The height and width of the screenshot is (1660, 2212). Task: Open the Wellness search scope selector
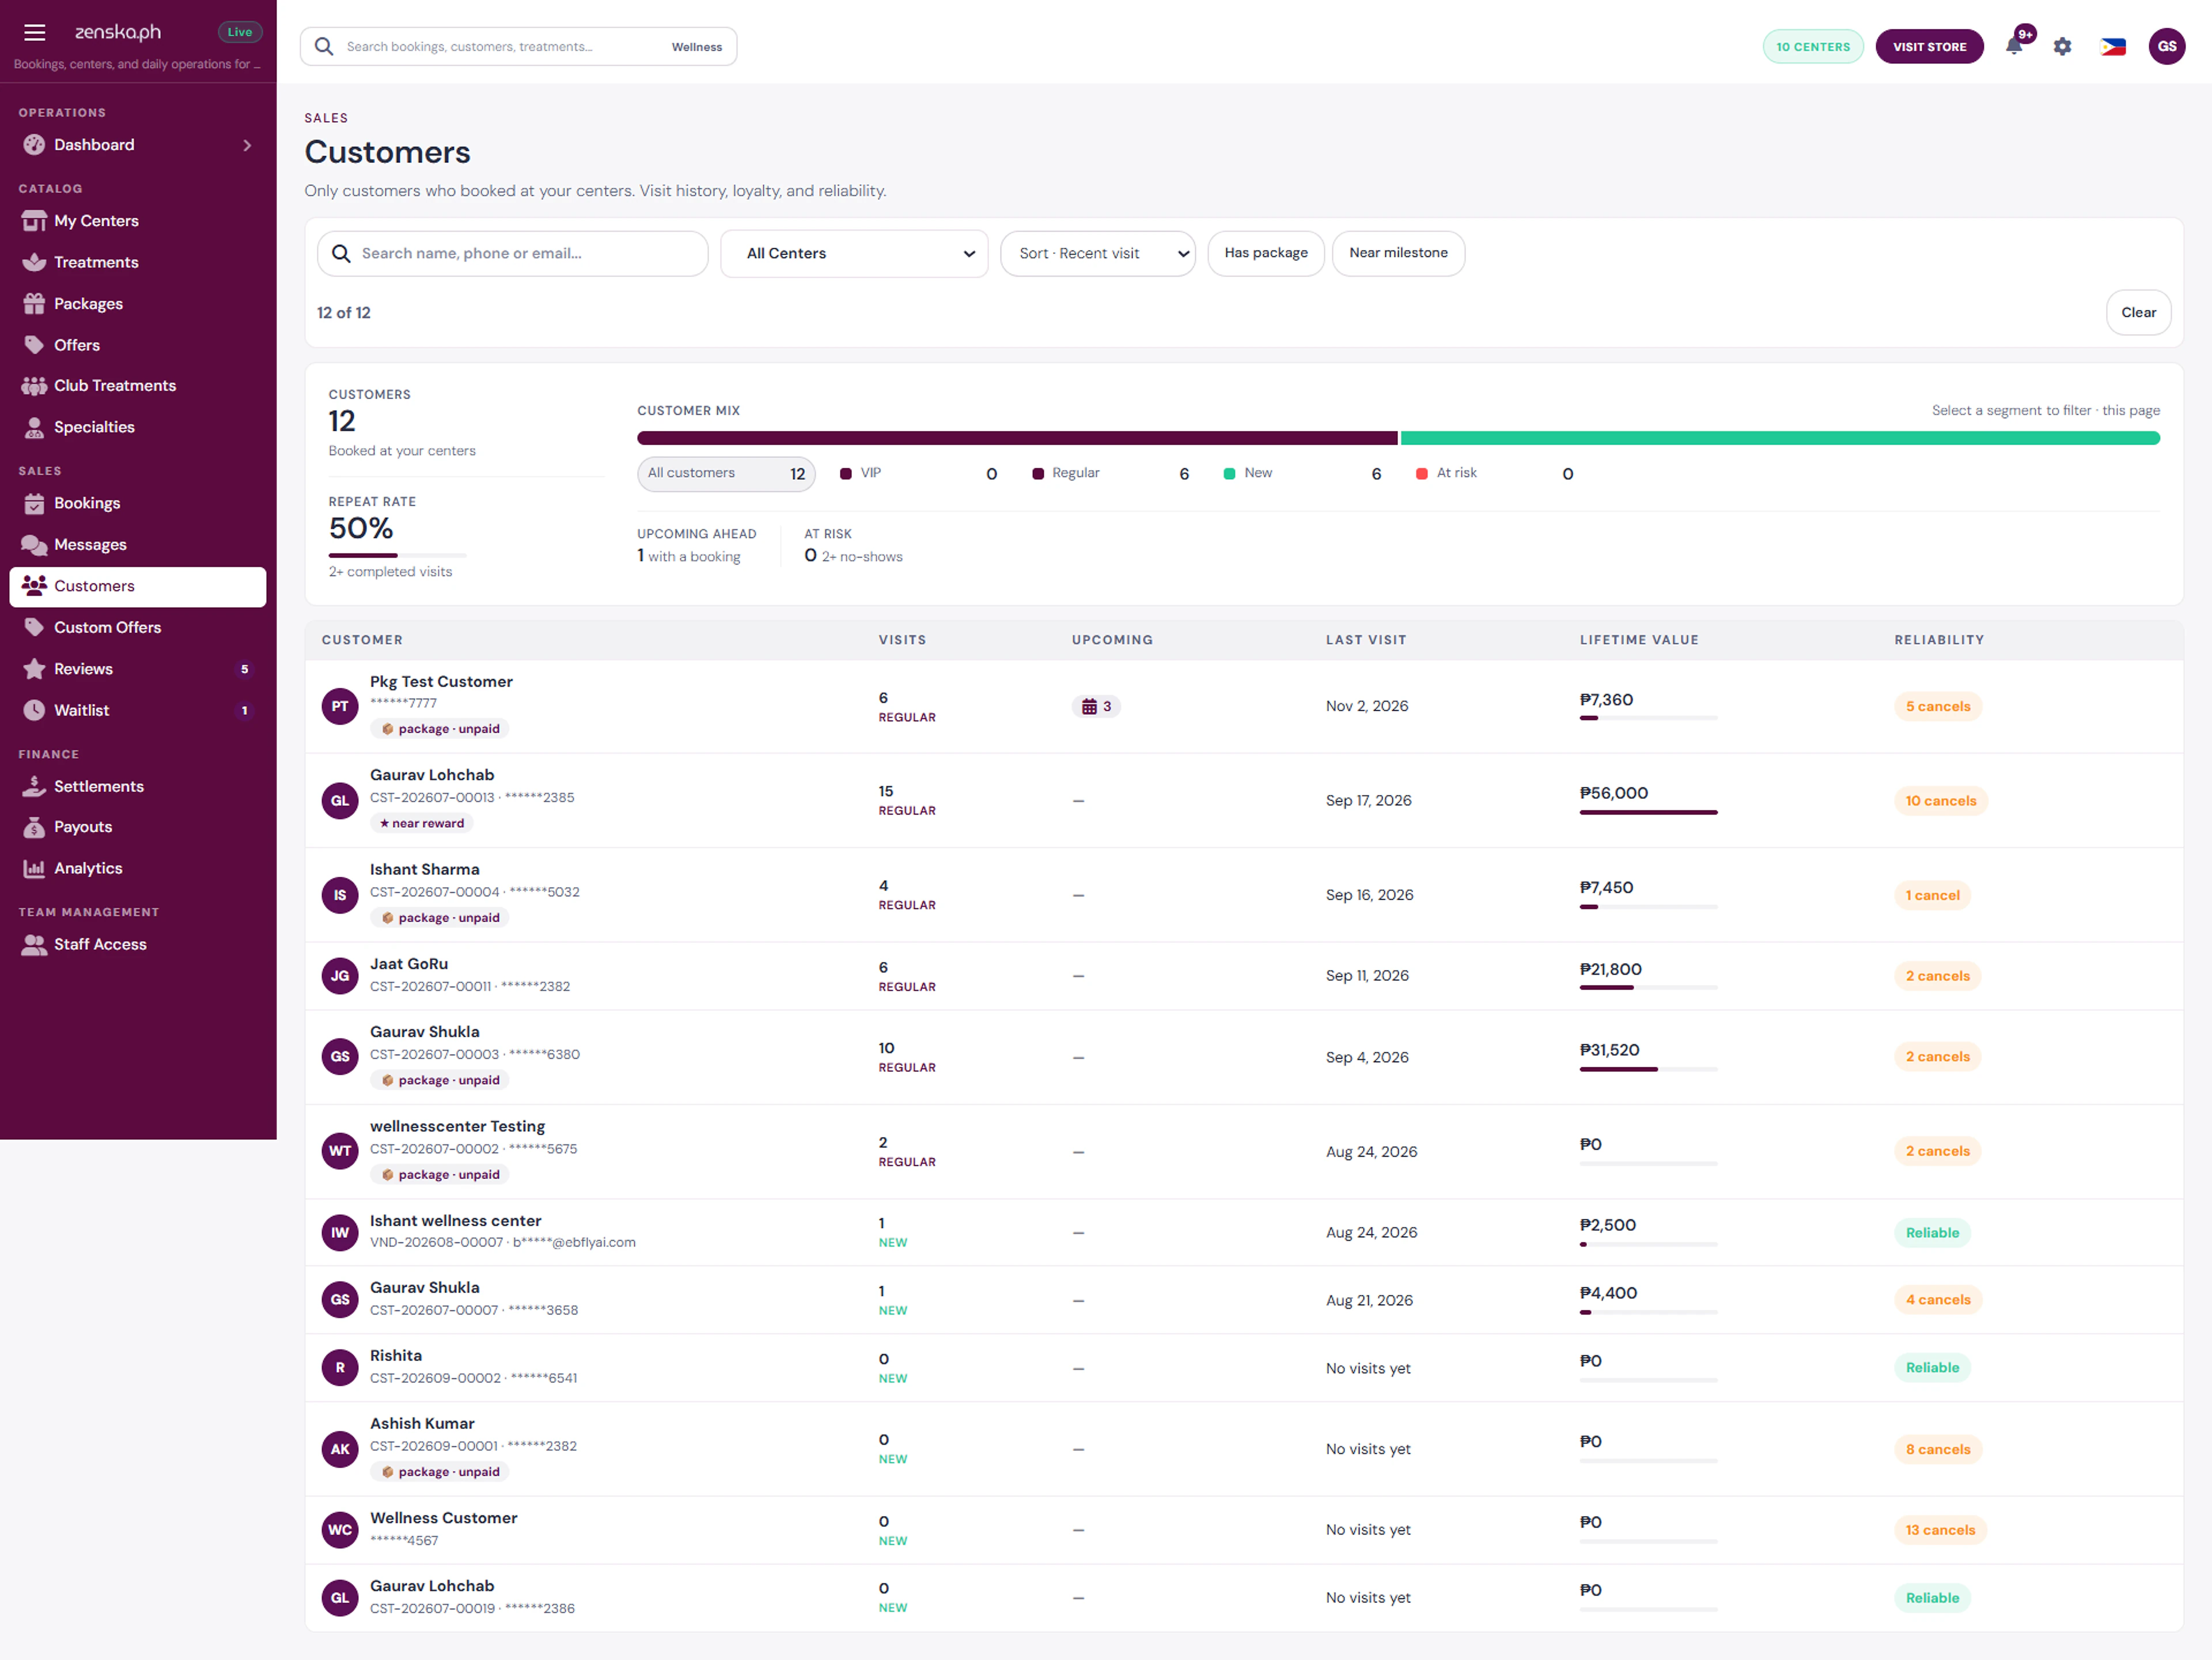696,47
